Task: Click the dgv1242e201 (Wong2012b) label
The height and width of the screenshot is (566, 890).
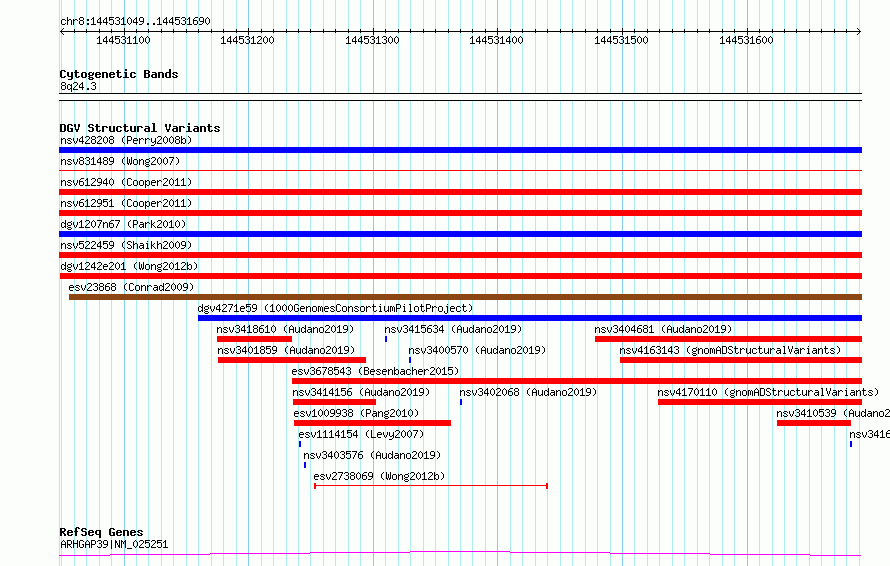Action: [129, 266]
